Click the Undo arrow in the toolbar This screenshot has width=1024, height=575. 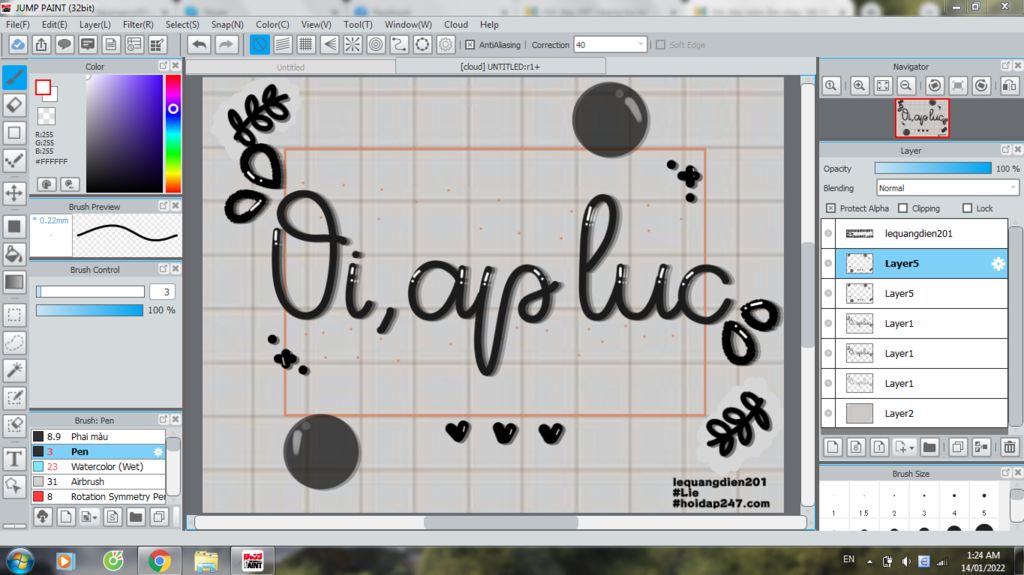pyautogui.click(x=199, y=45)
